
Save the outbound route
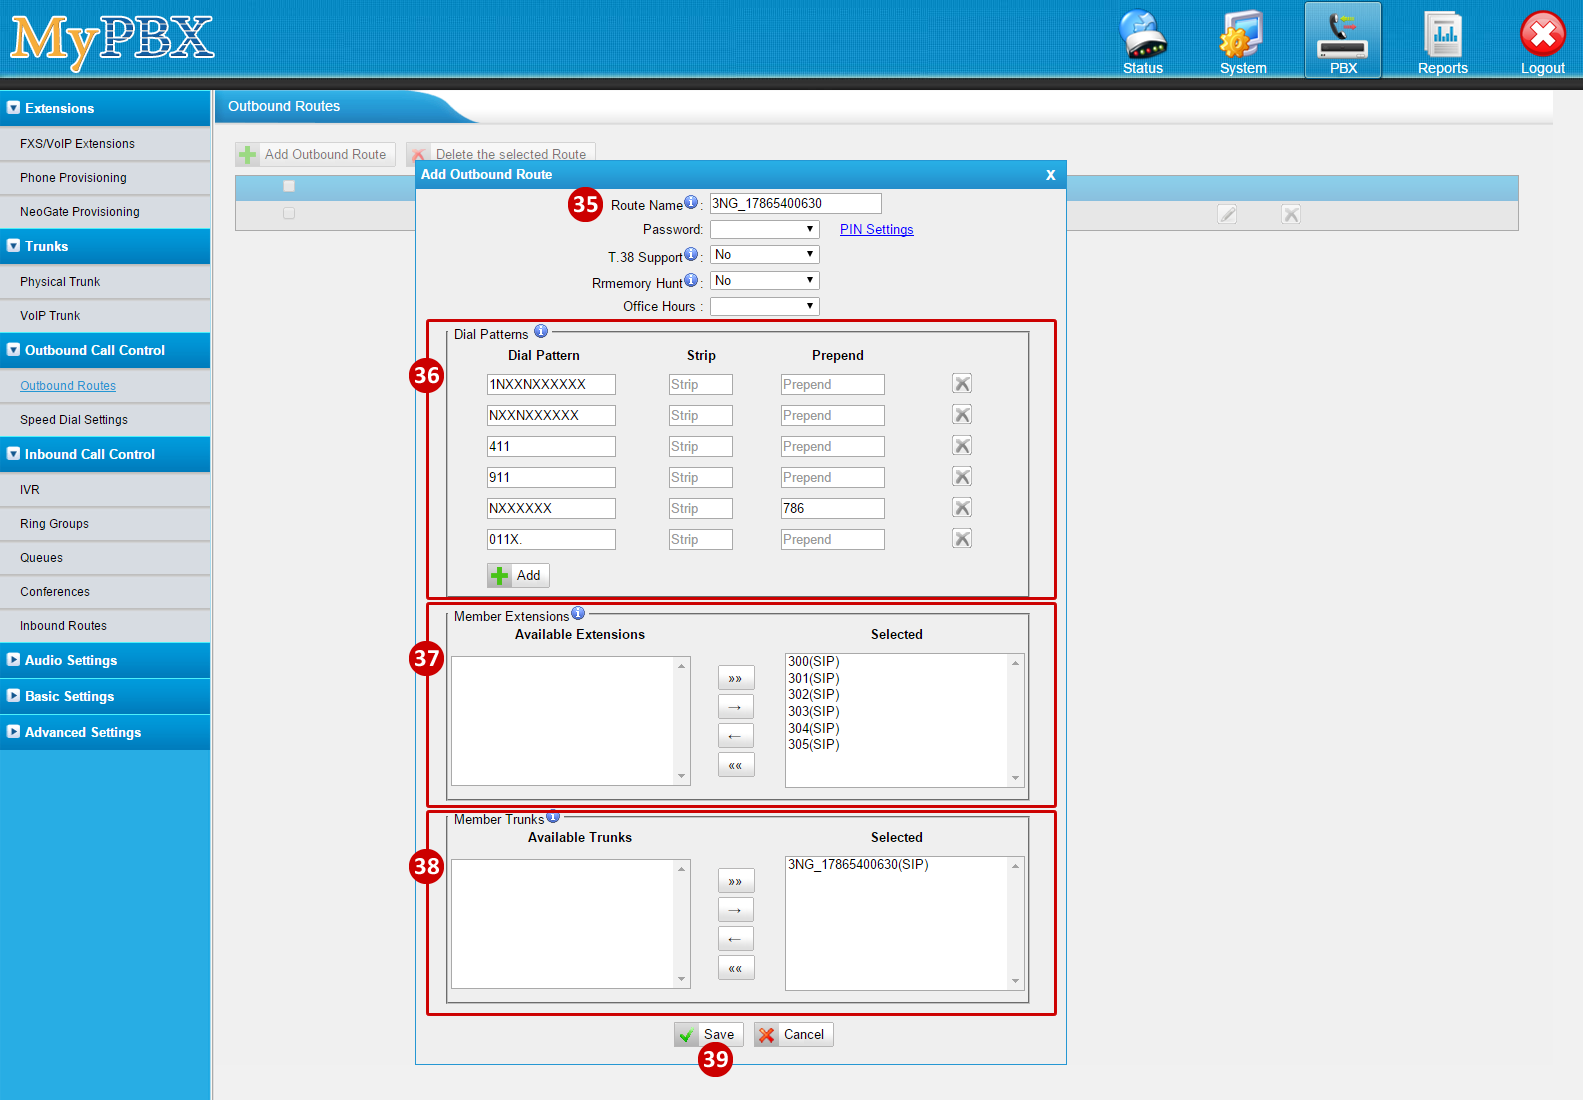709,1035
